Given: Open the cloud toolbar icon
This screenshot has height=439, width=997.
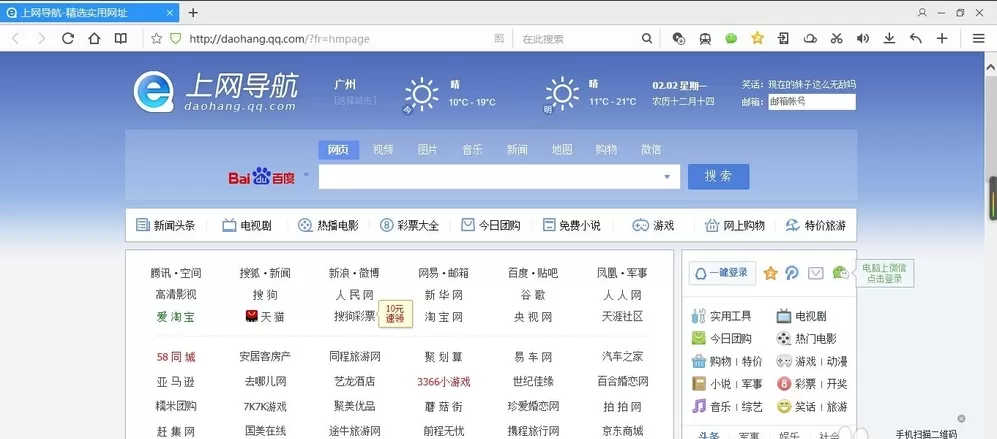Looking at the screenshot, I should tap(810, 39).
